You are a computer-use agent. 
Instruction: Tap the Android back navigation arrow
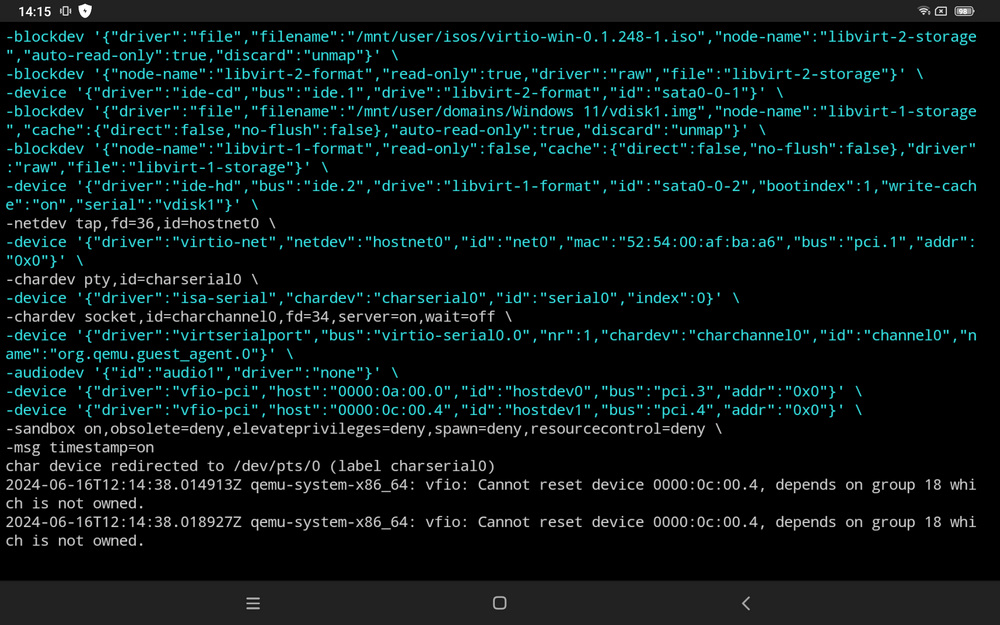click(x=746, y=603)
